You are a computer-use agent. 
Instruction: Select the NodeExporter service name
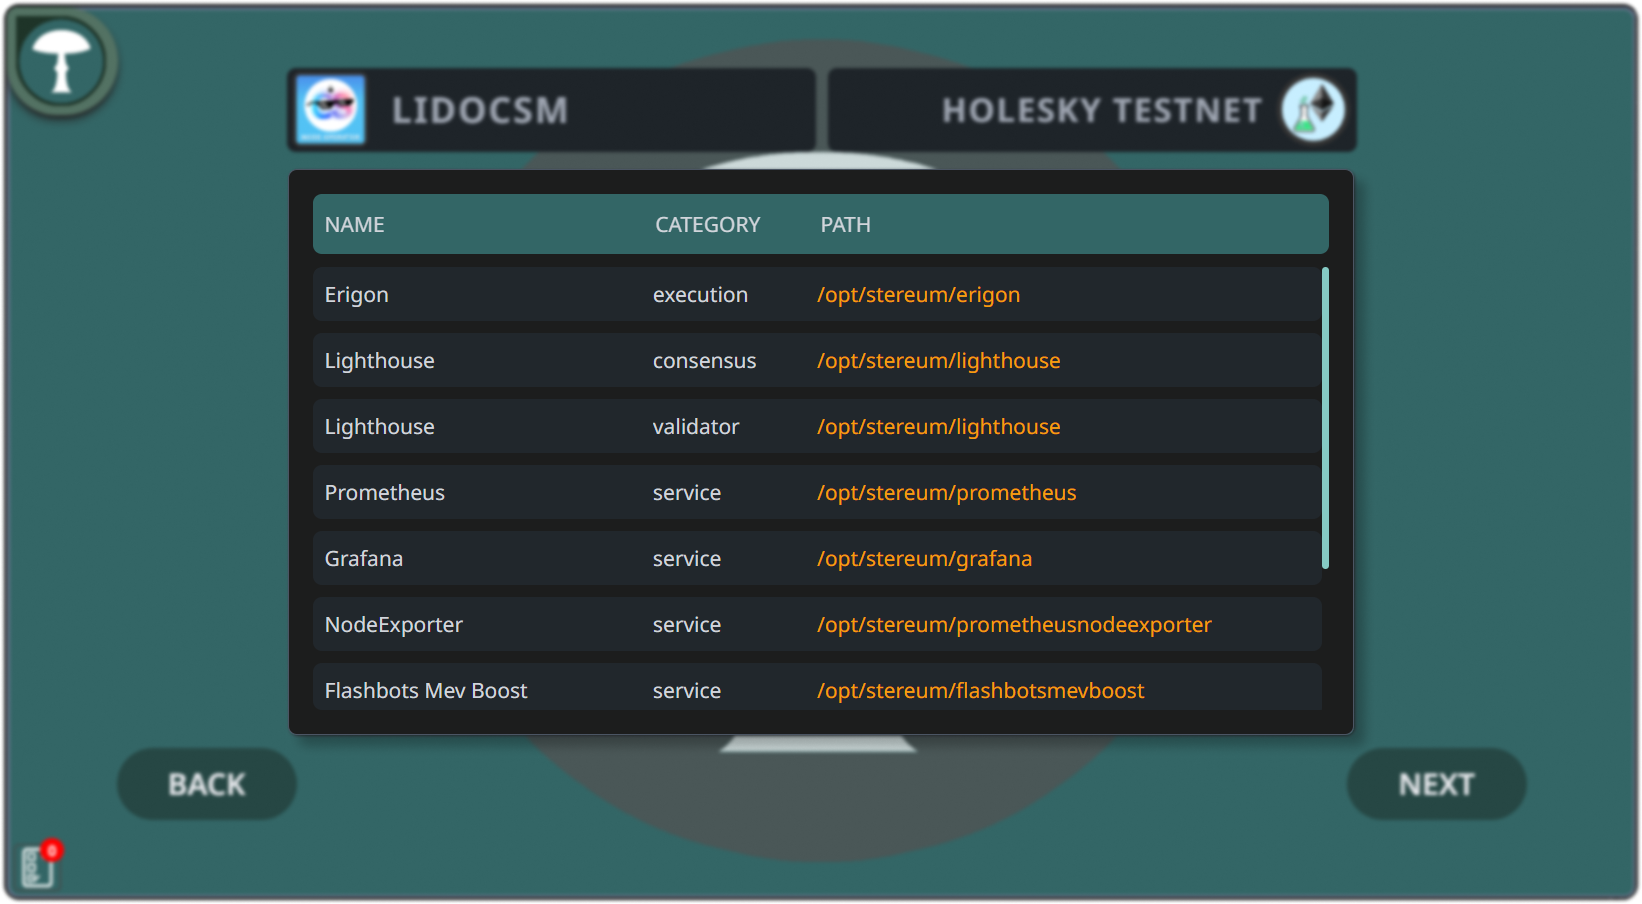tap(394, 625)
